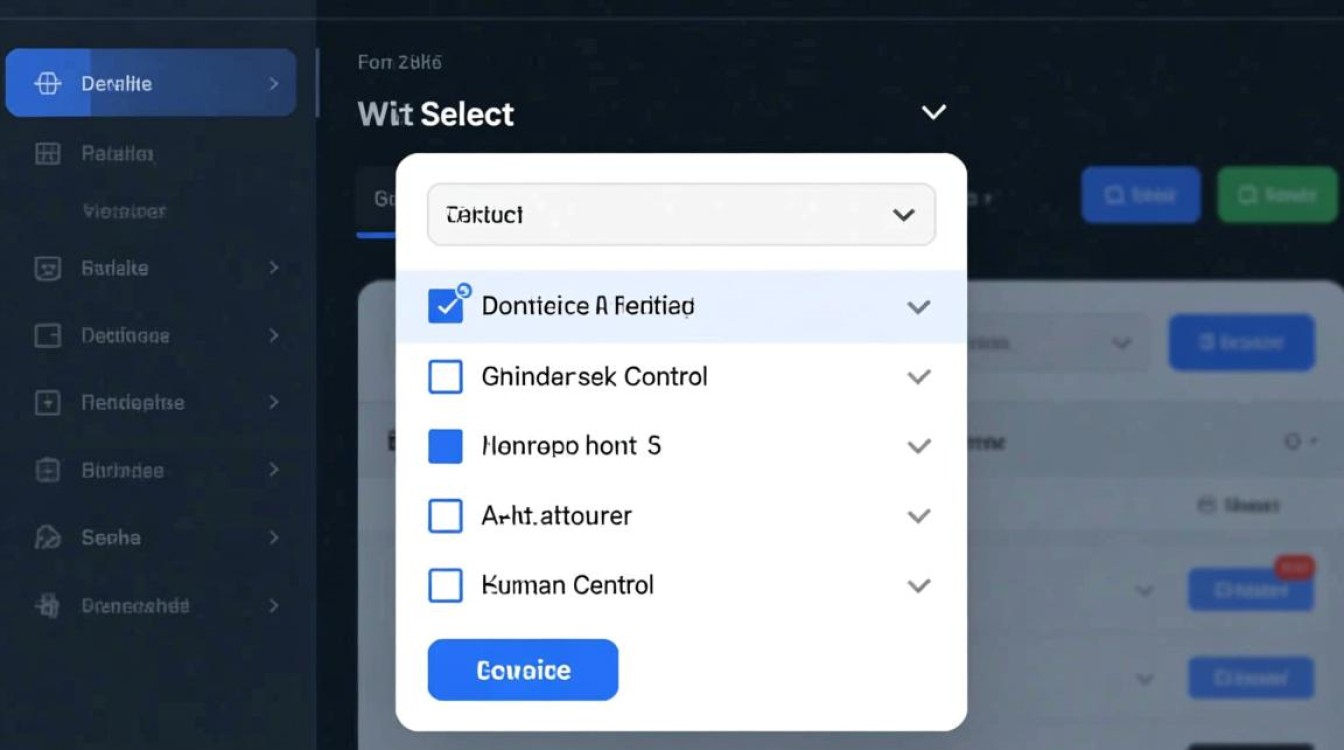This screenshot has height=750, width=1344.
Task: Uncheck the Donteice A Feritiad checkbox
Action: click(445, 306)
